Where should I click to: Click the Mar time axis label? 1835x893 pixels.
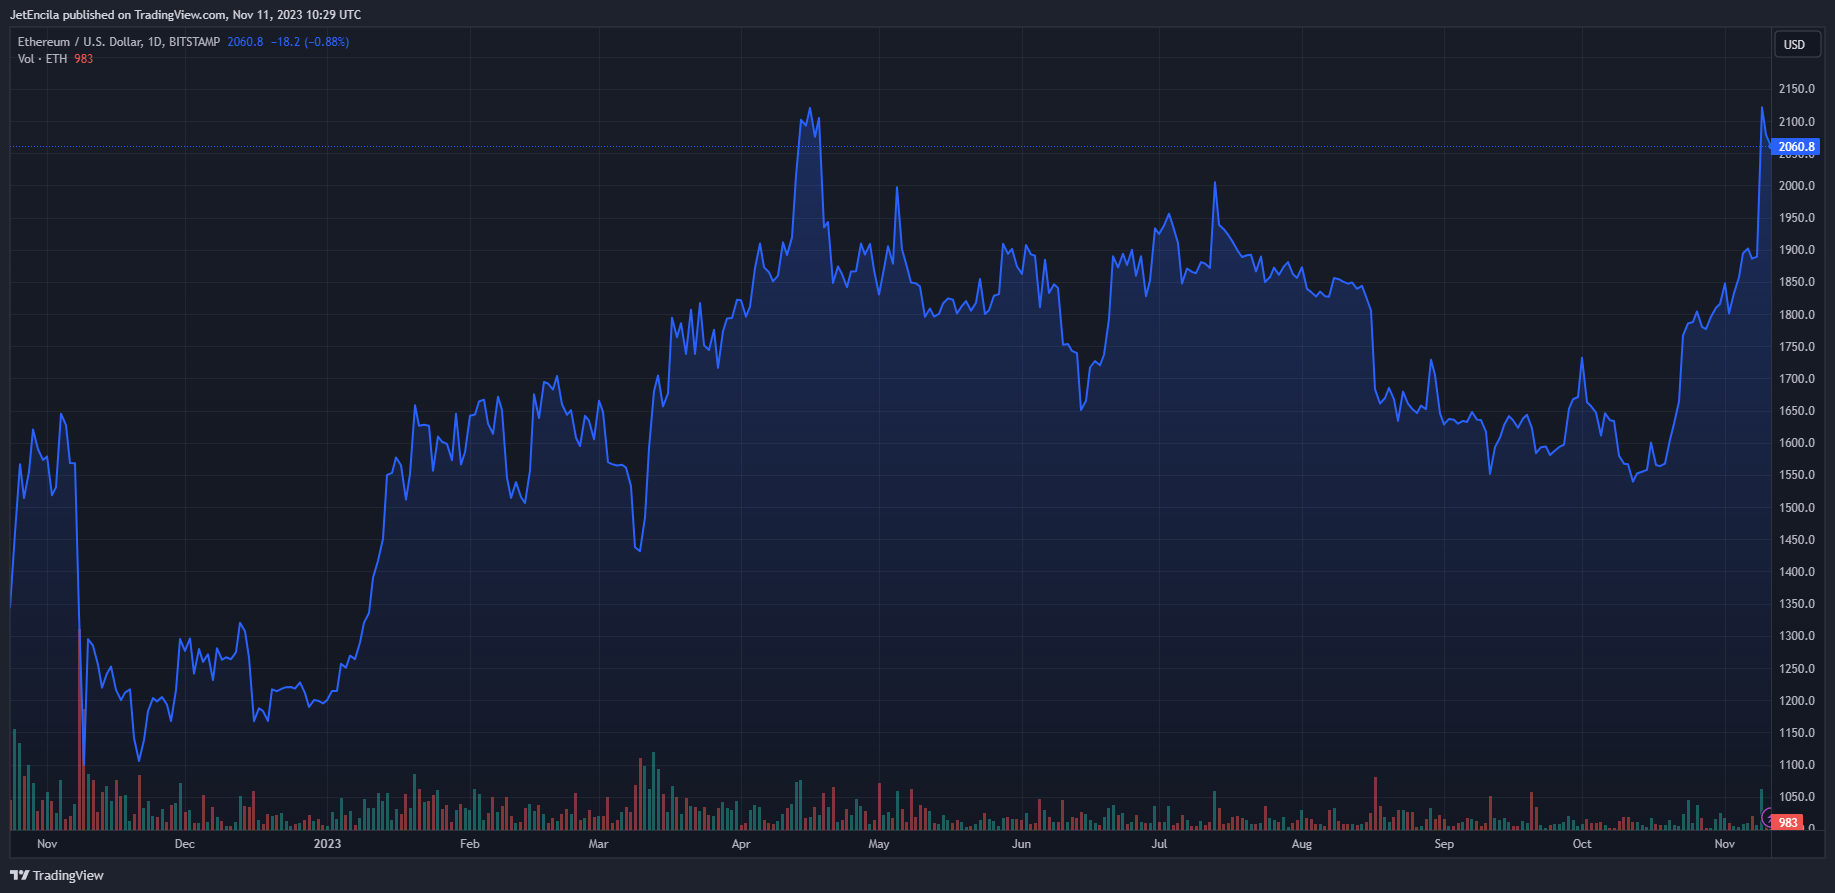(598, 844)
